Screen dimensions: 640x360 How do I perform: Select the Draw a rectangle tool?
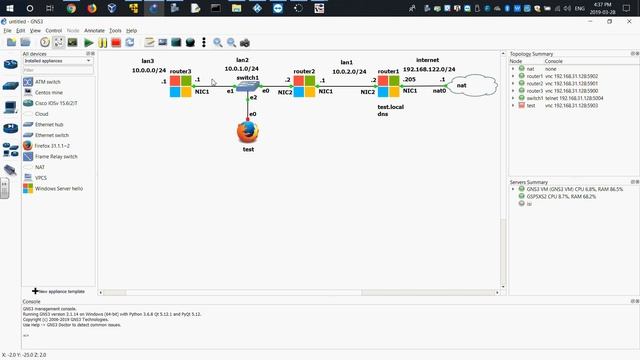176,42
